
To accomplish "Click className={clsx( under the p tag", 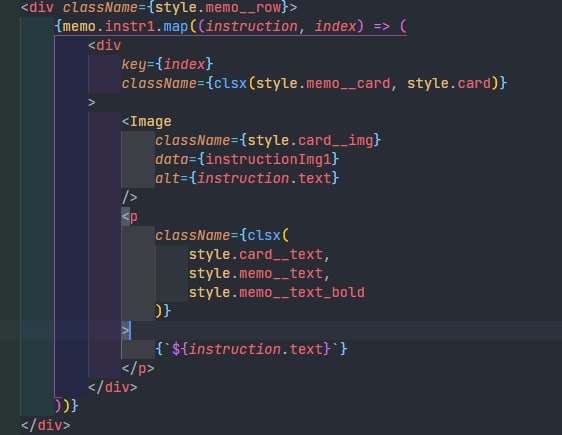I will [x=222, y=235].
